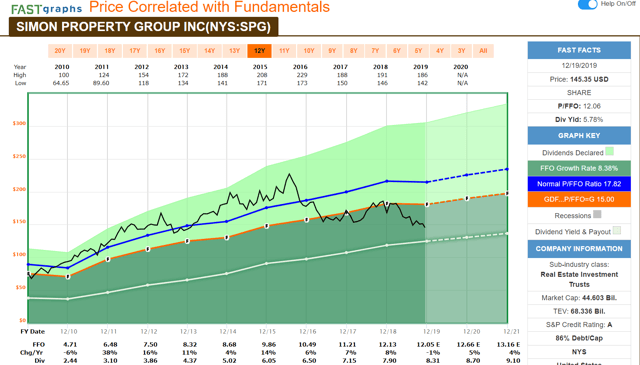640x365 pixels.
Task: Click the 12/19 blue line estimate marker
Action: pos(427,182)
